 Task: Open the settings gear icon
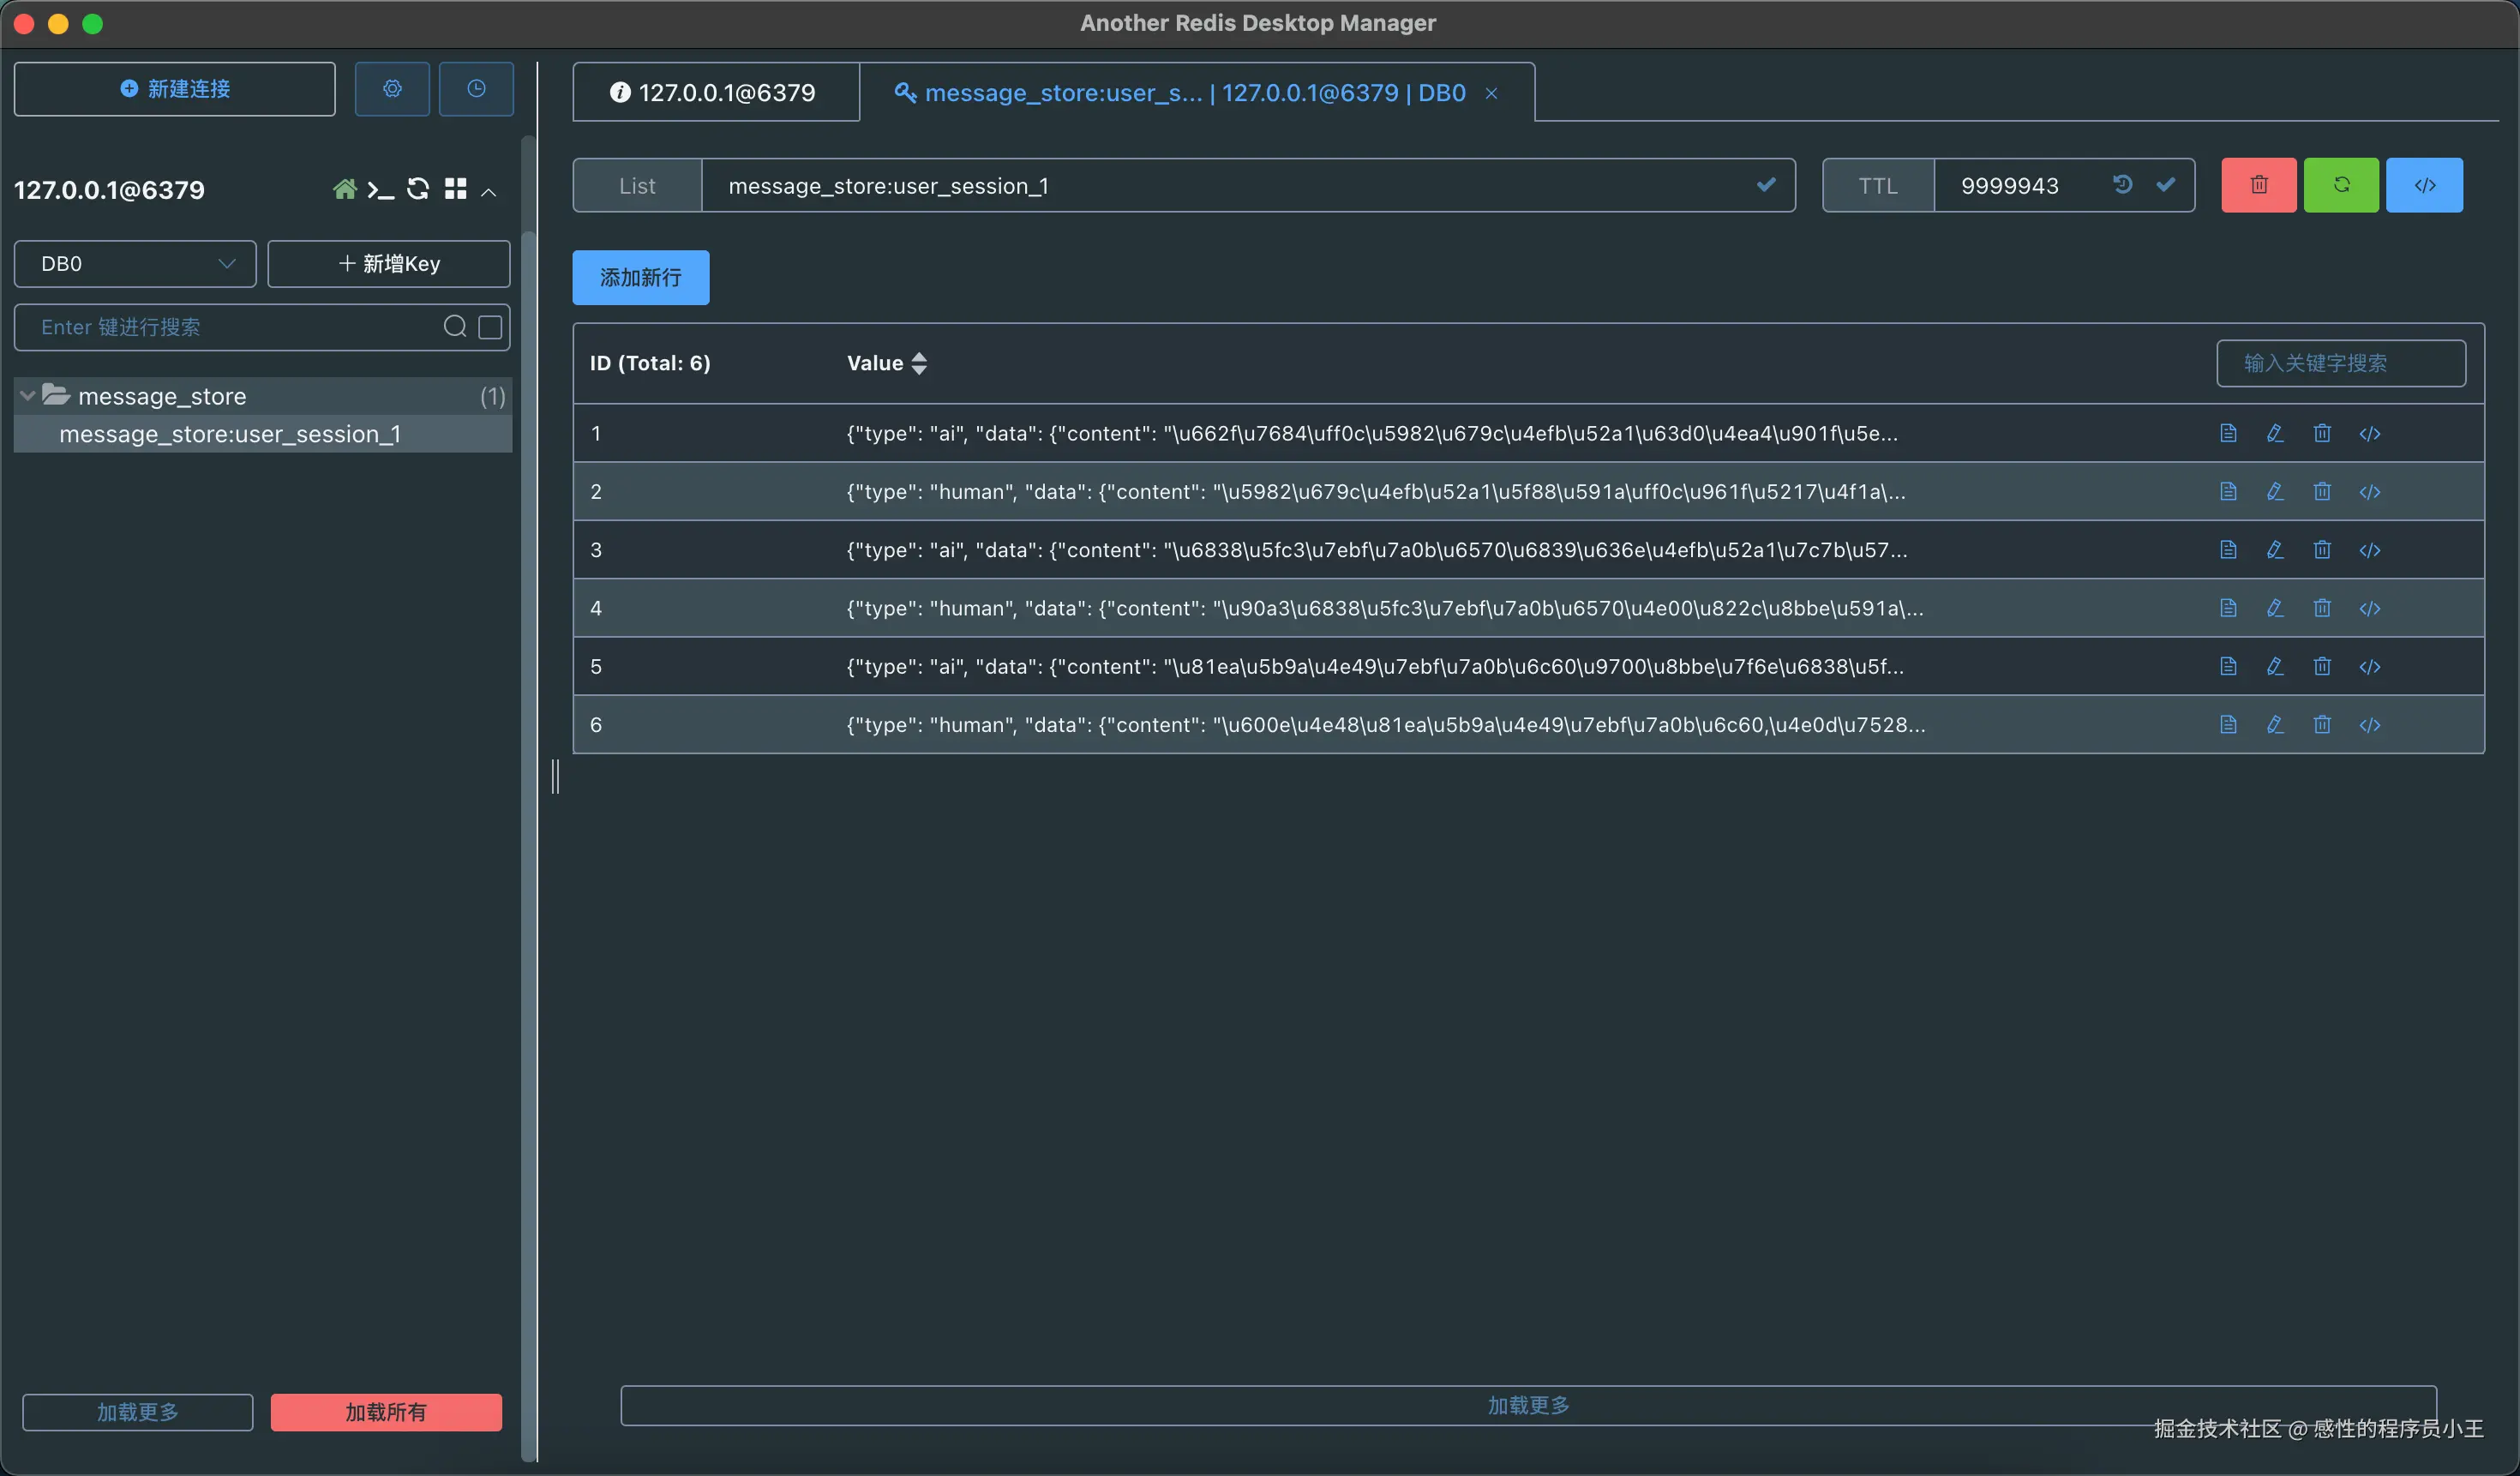(392, 89)
